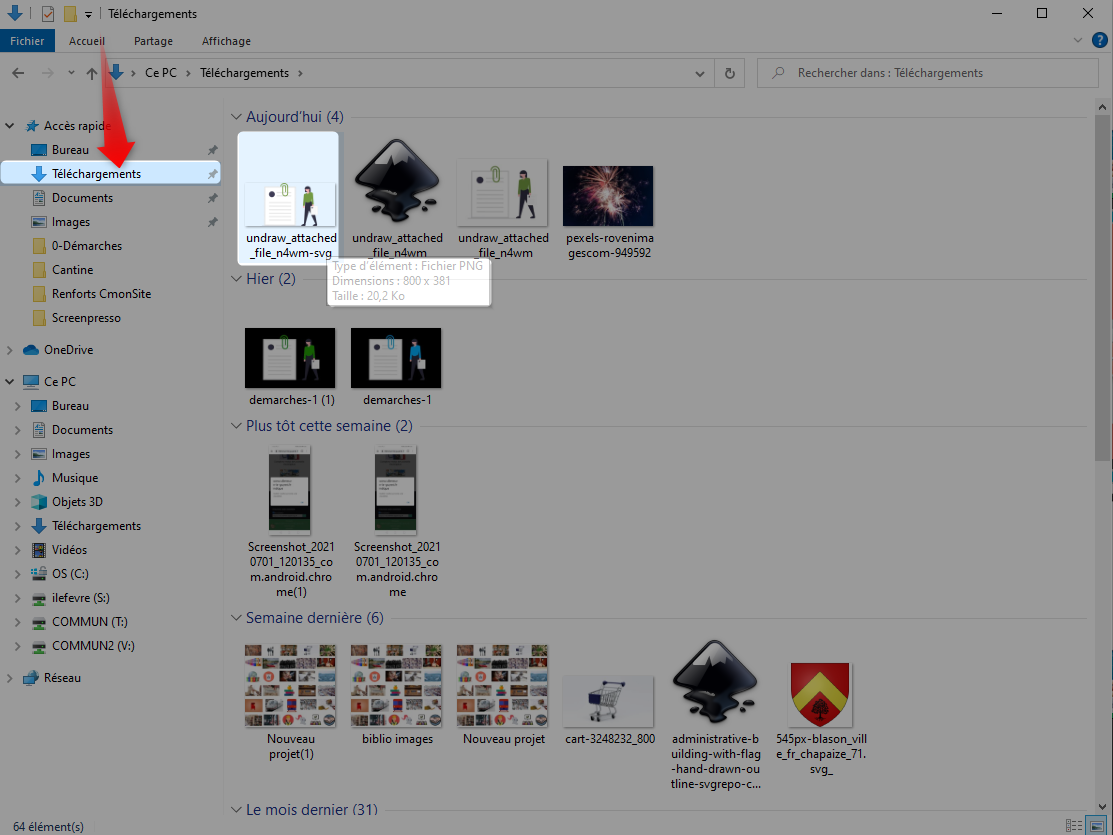Click the New folder icon in title bar
Image resolution: width=1113 pixels, height=835 pixels.
70,14
